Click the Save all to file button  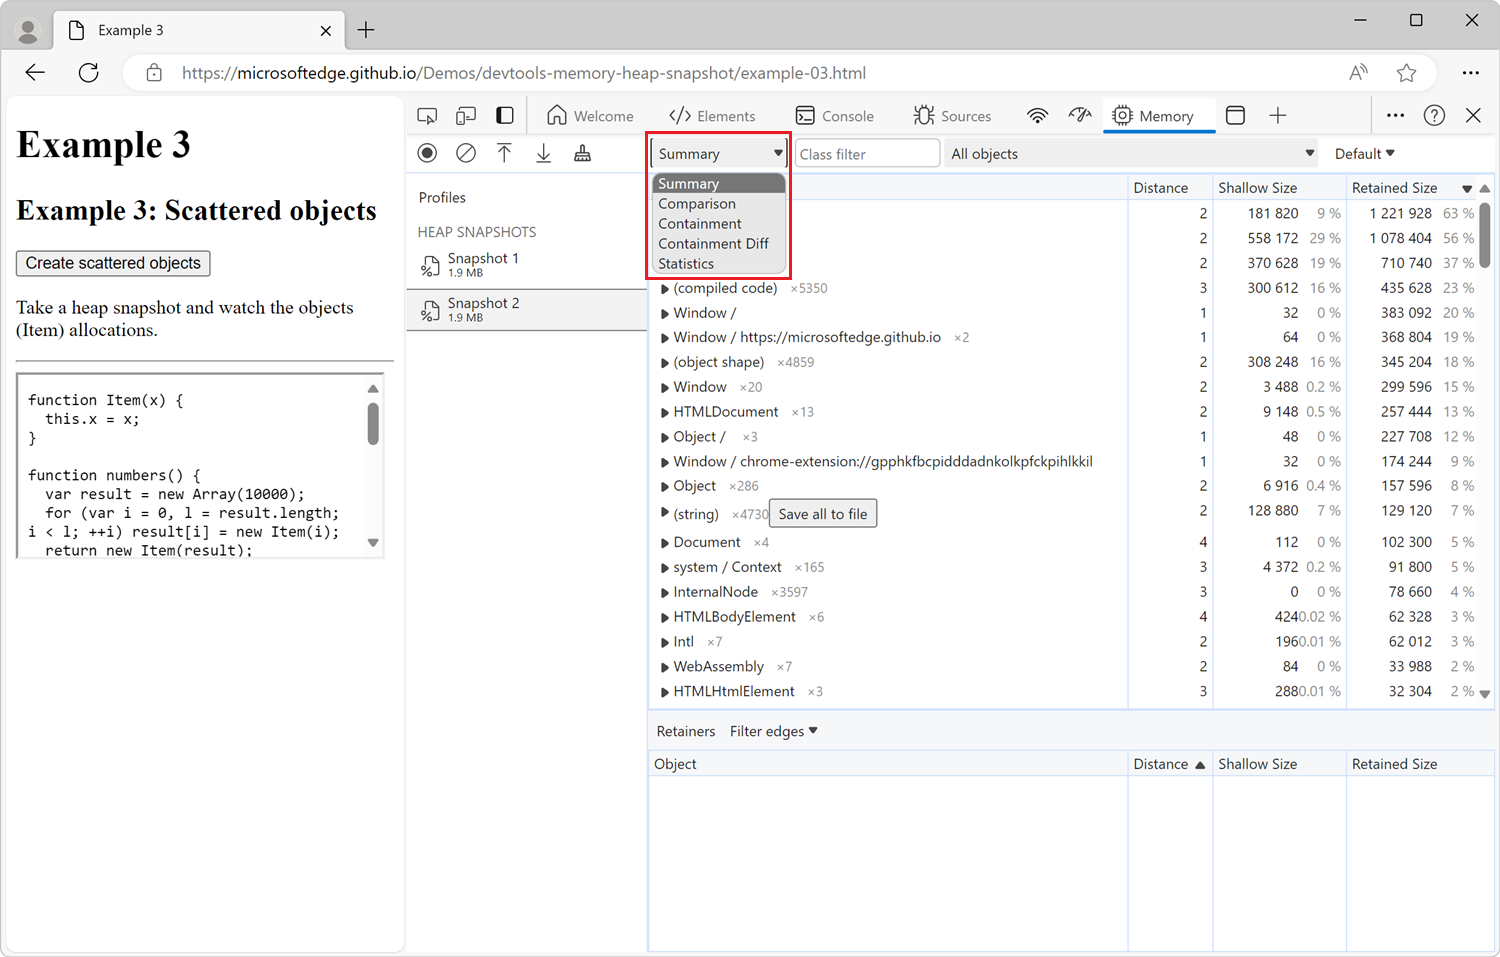(x=822, y=513)
